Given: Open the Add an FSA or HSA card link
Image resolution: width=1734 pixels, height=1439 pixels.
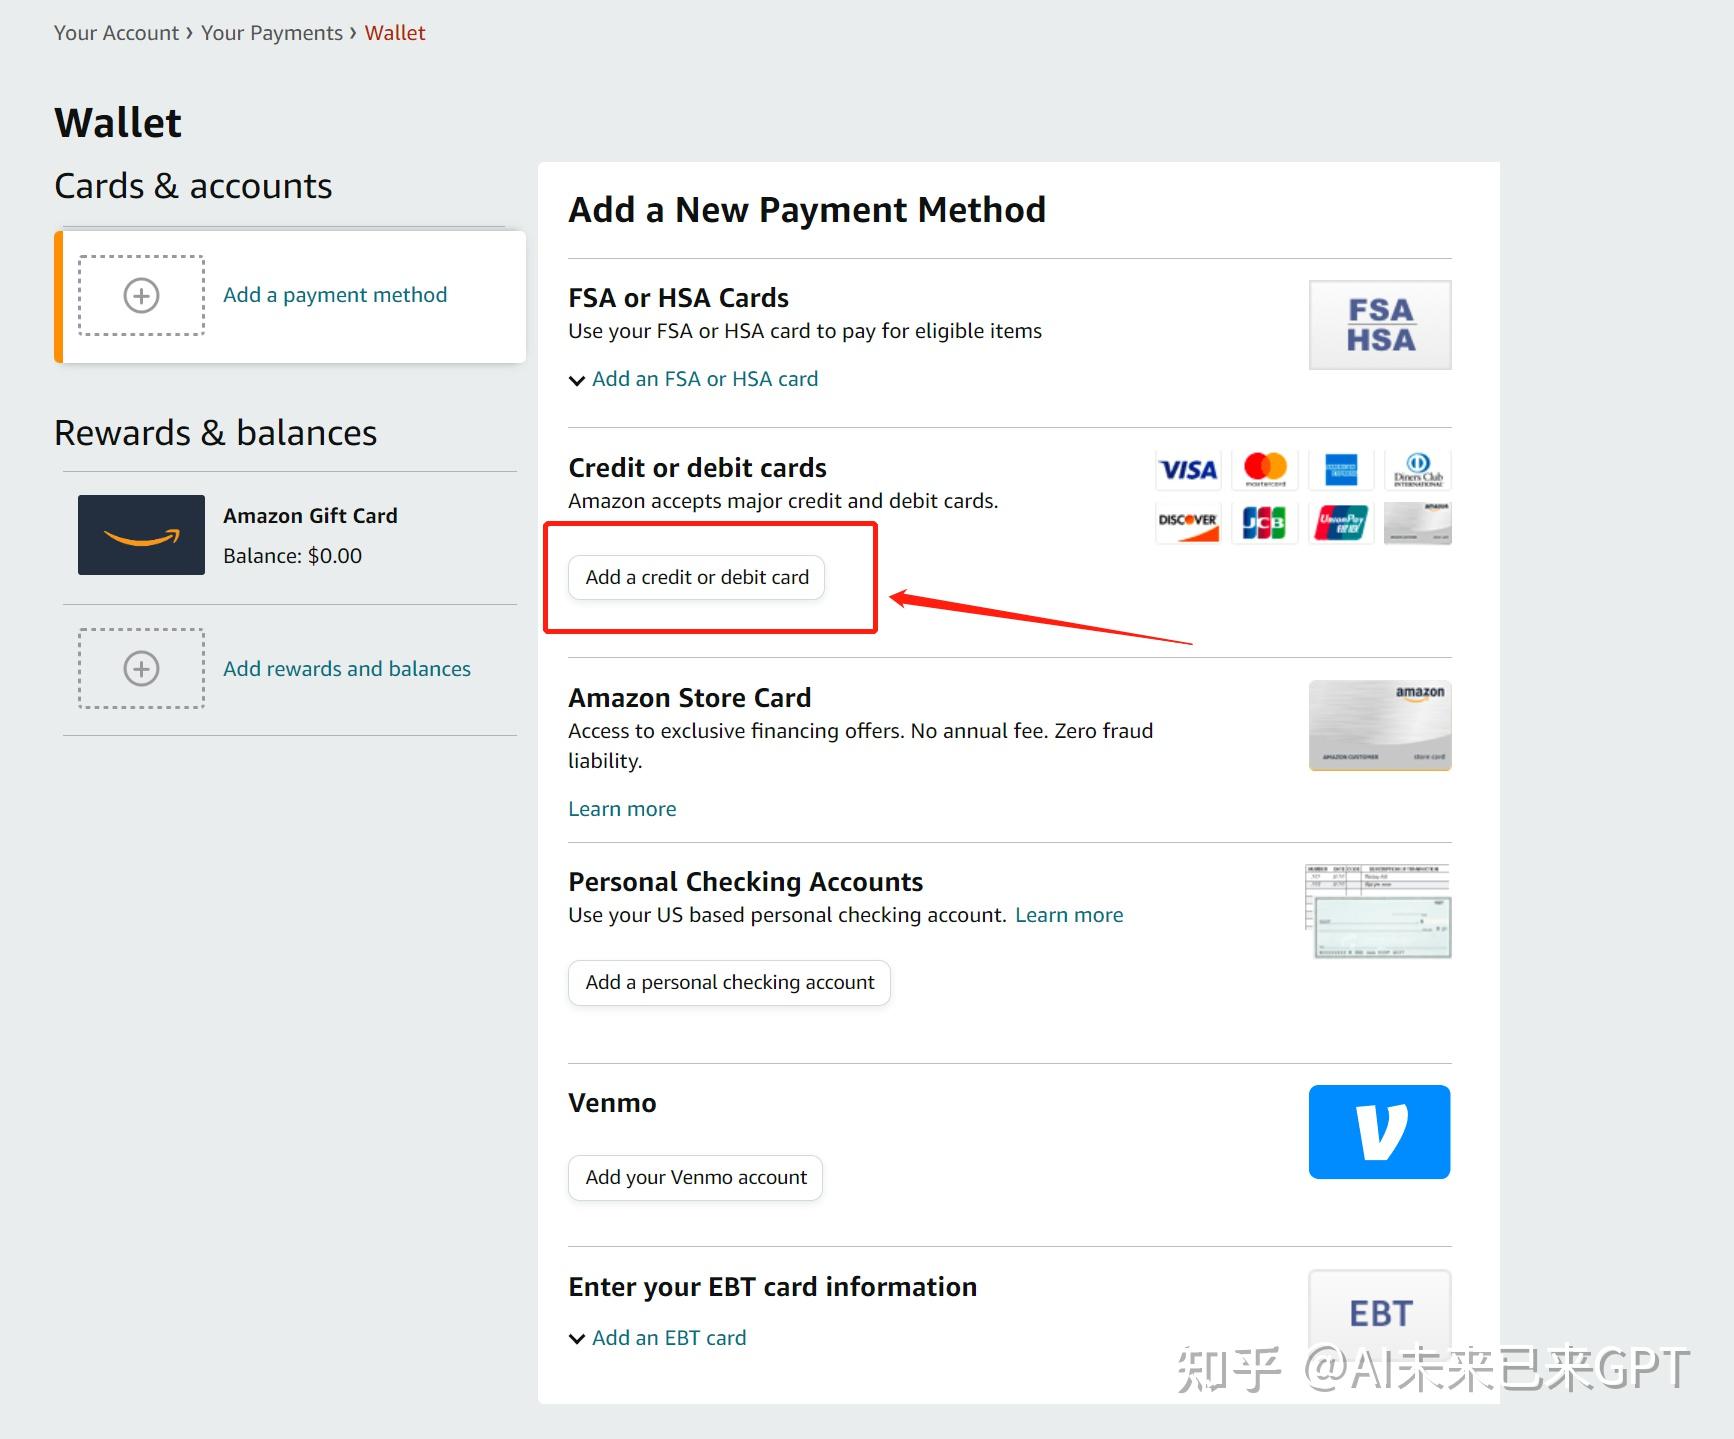Looking at the screenshot, I should (x=705, y=379).
